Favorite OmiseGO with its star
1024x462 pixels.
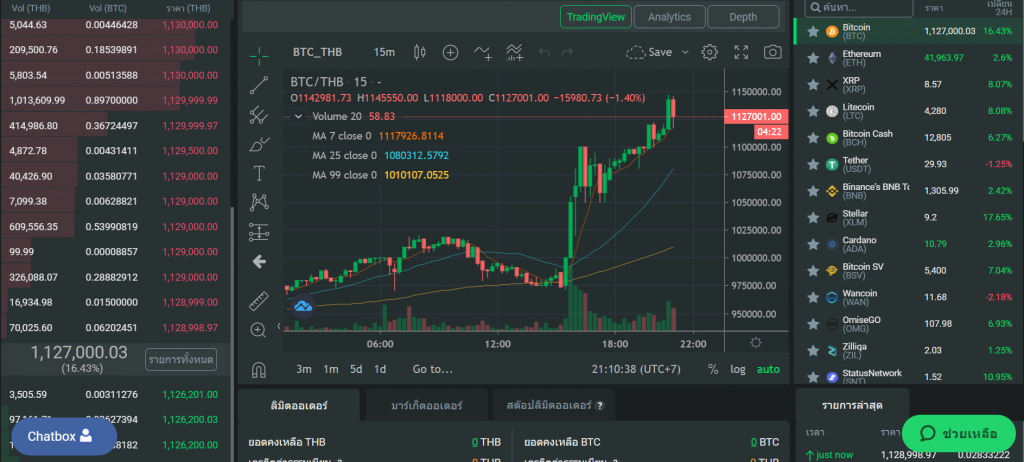[813, 324]
